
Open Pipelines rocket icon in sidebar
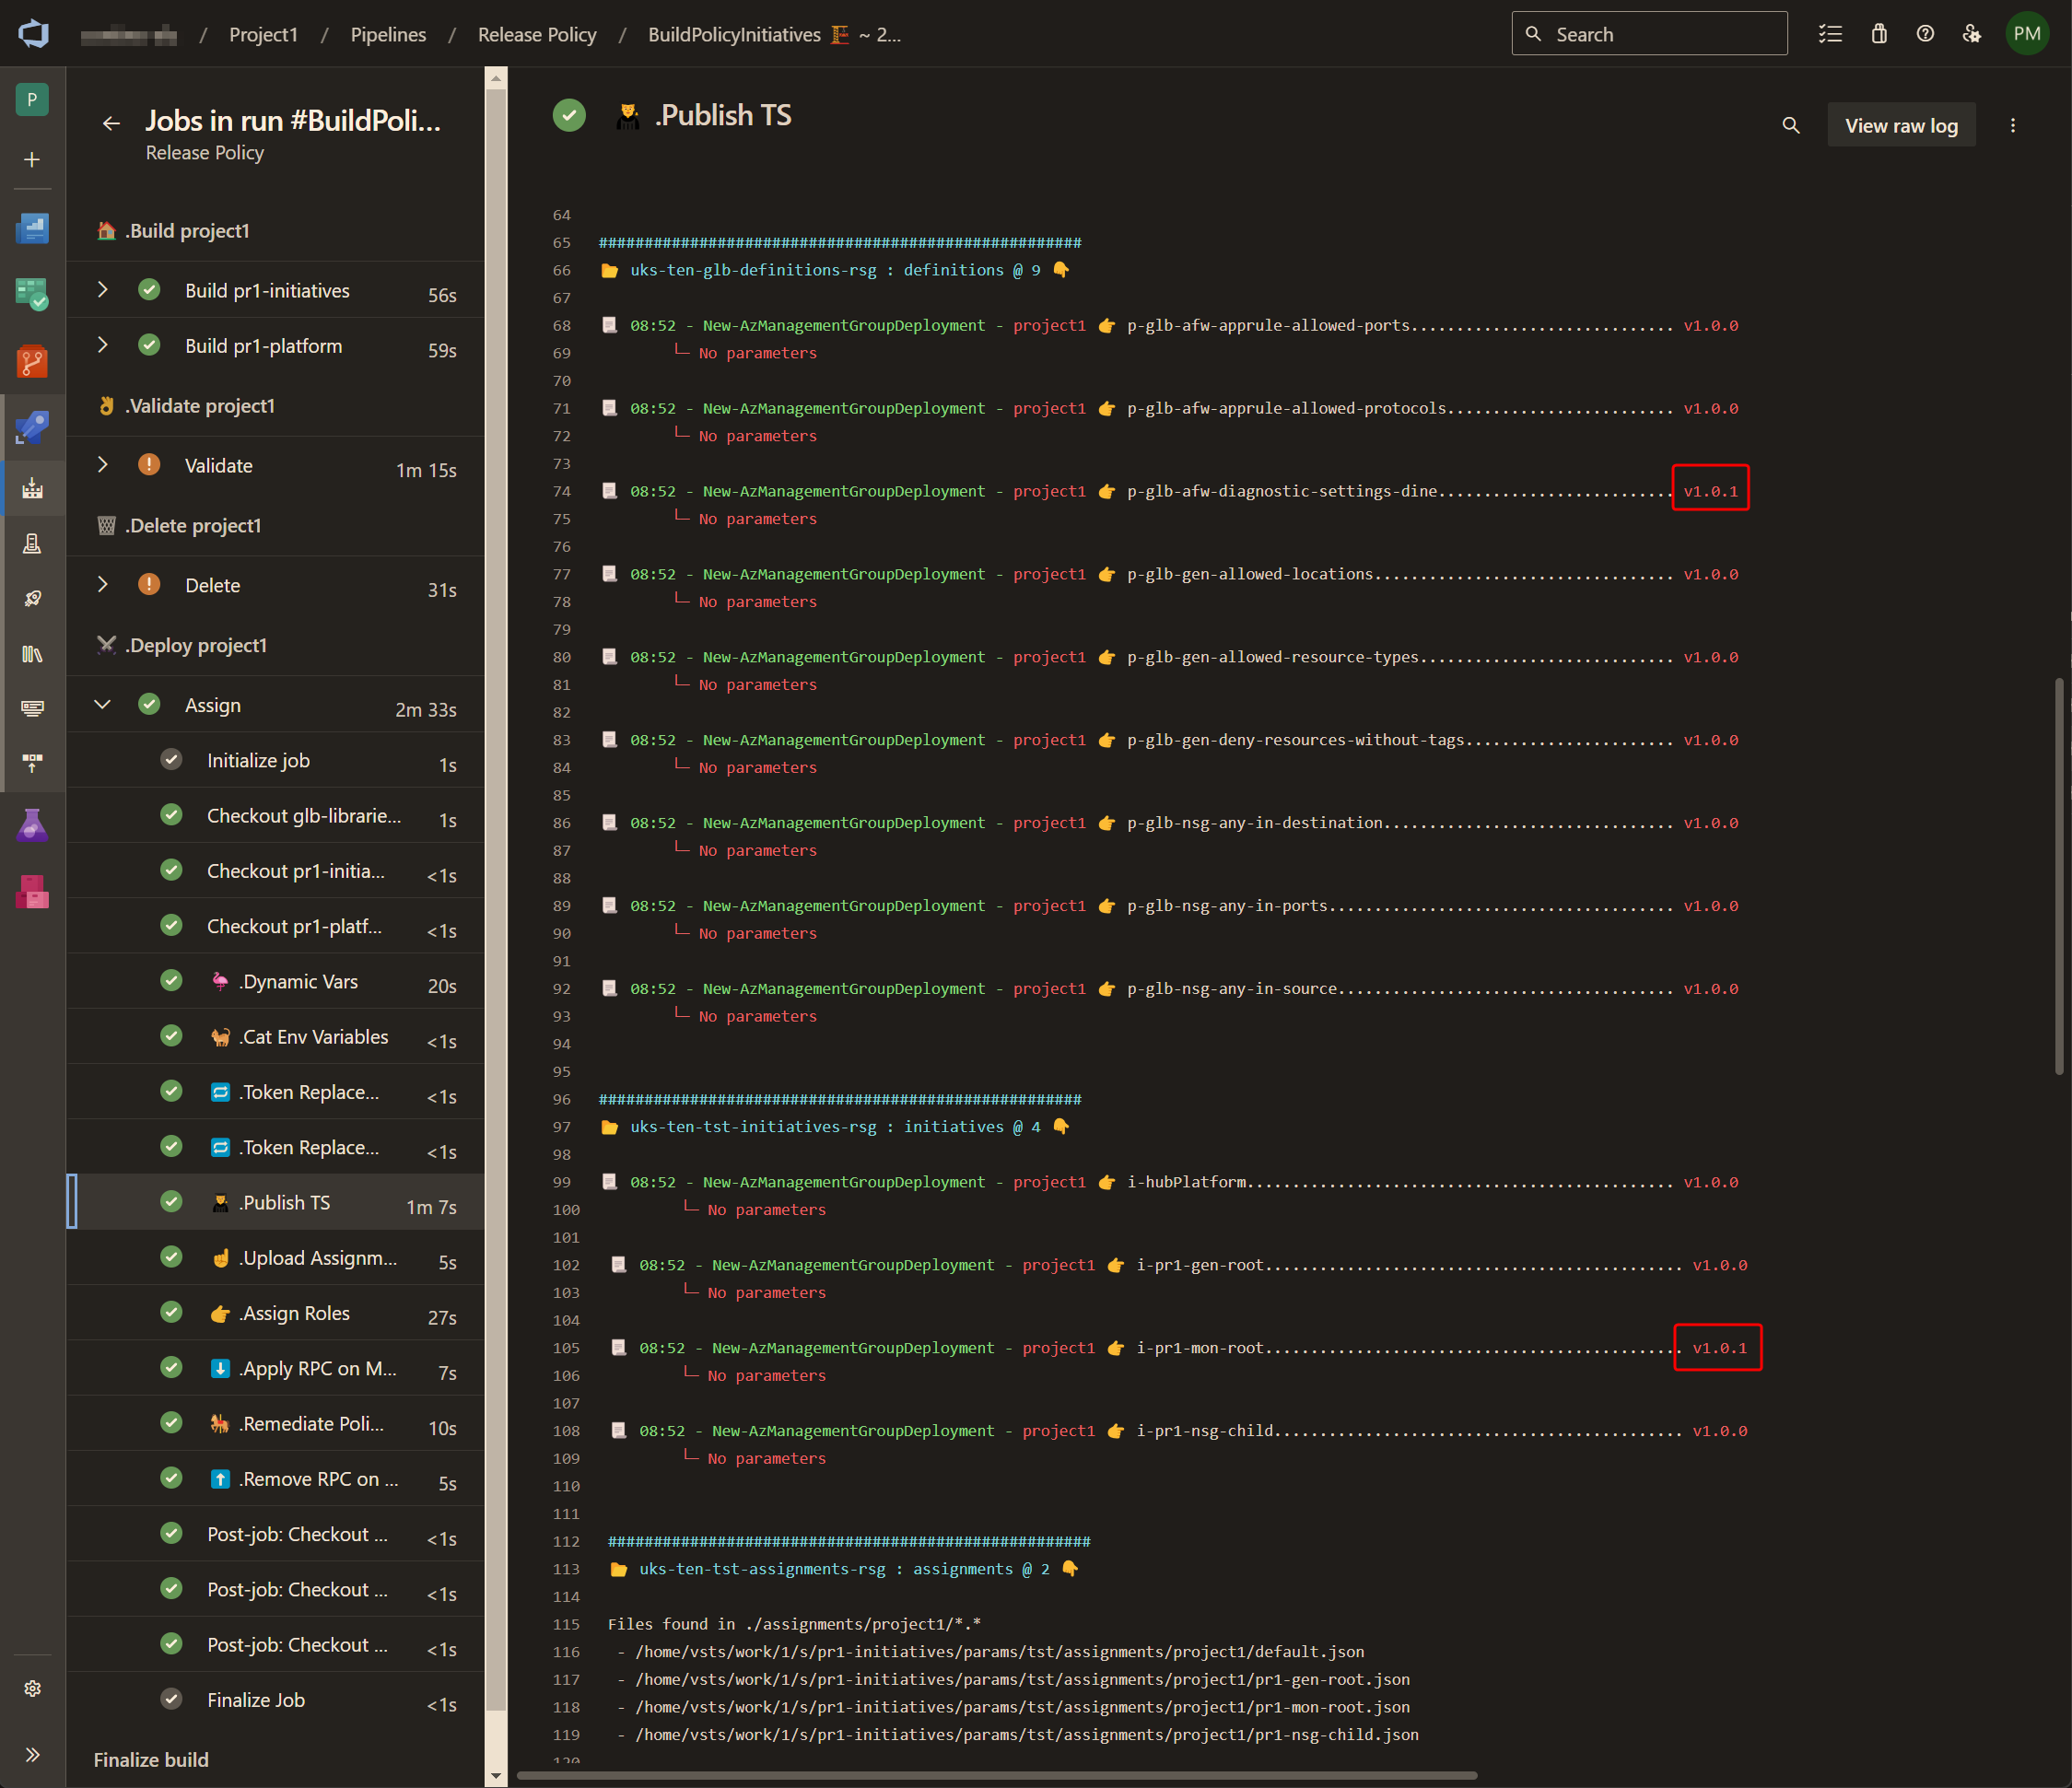tap(32, 427)
